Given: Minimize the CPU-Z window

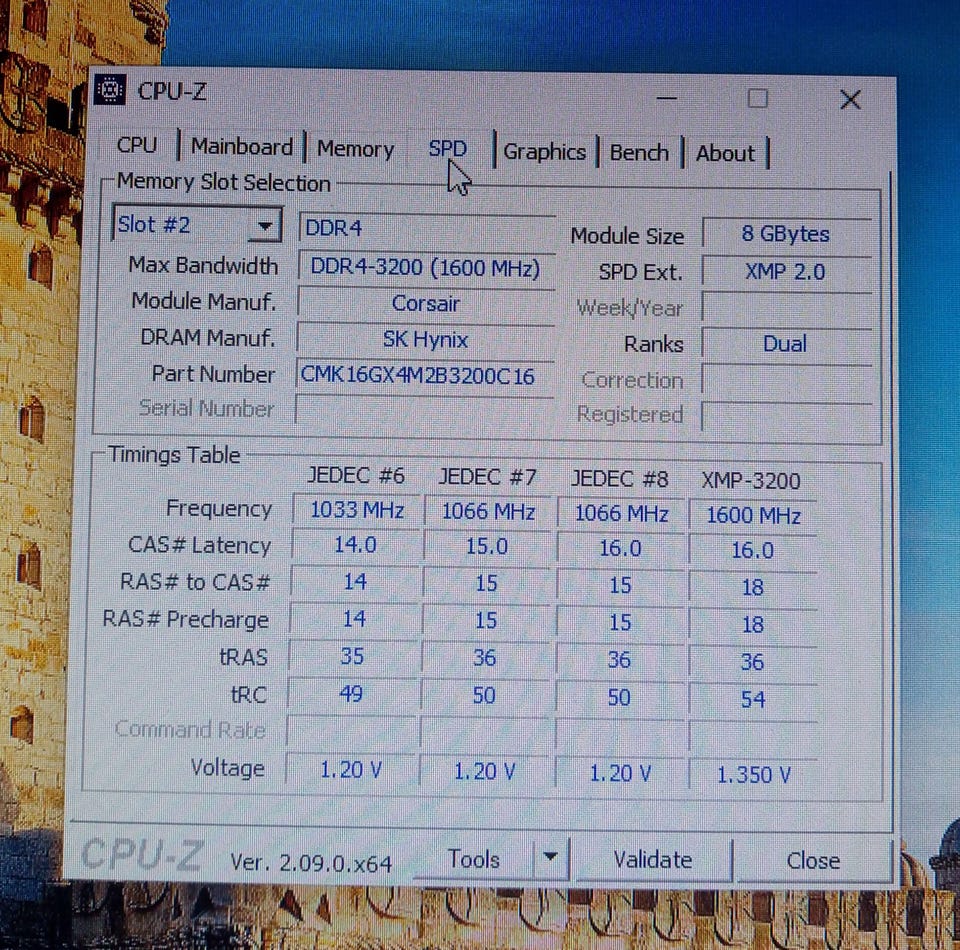Looking at the screenshot, I should point(666,98).
